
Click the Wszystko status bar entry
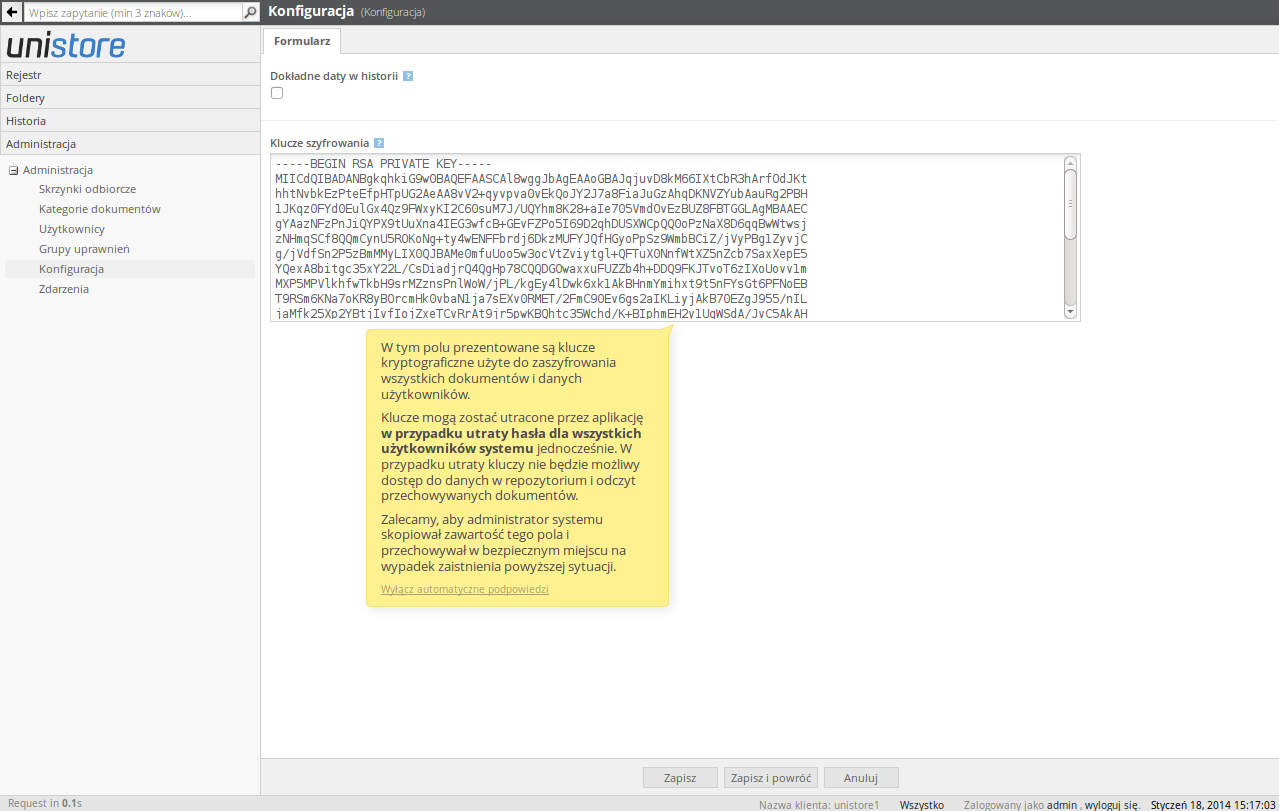pos(921,804)
